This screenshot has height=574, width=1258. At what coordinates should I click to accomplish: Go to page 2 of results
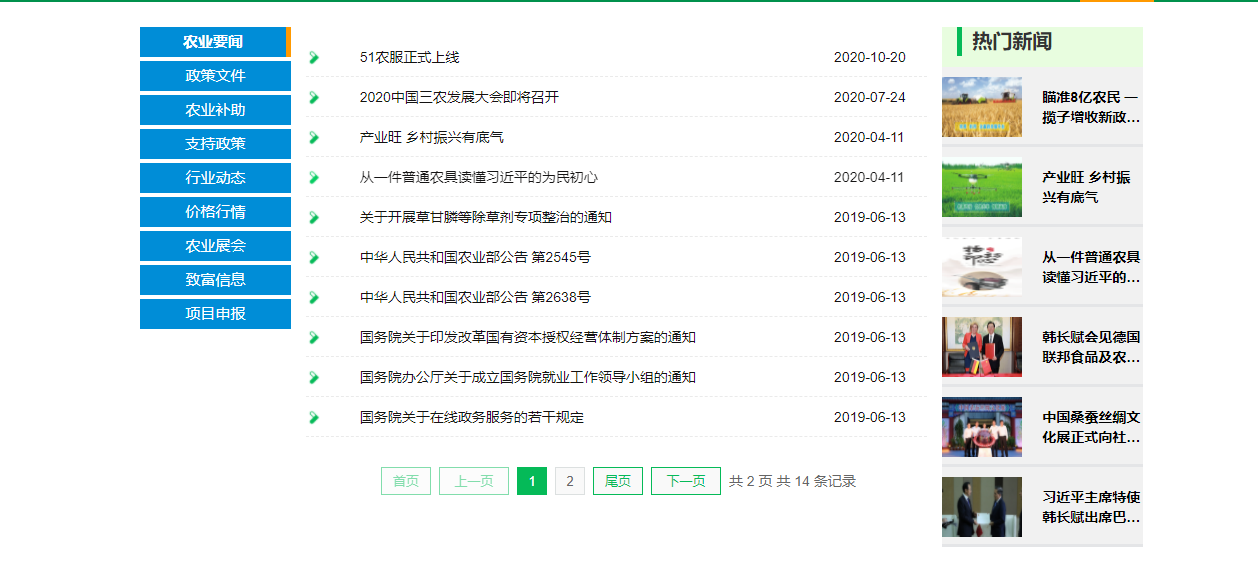pos(570,481)
